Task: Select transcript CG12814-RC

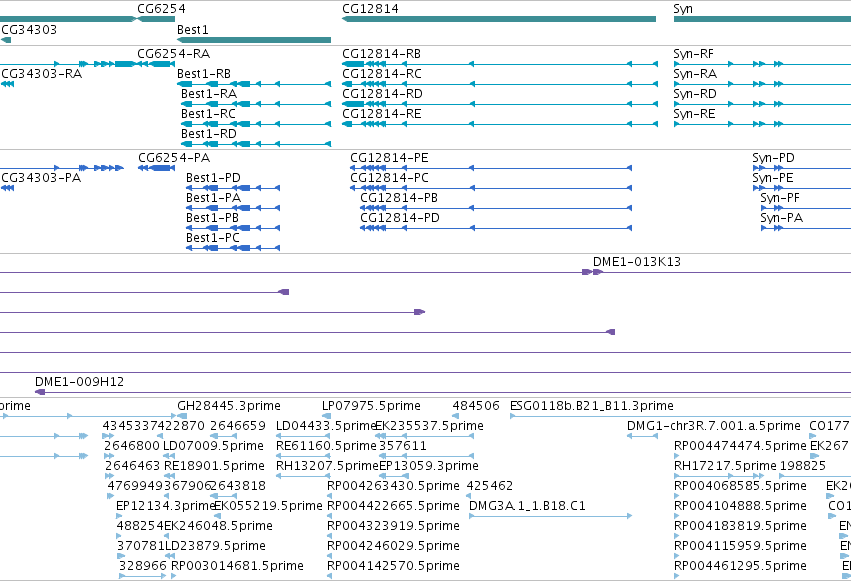Action: tap(382, 74)
